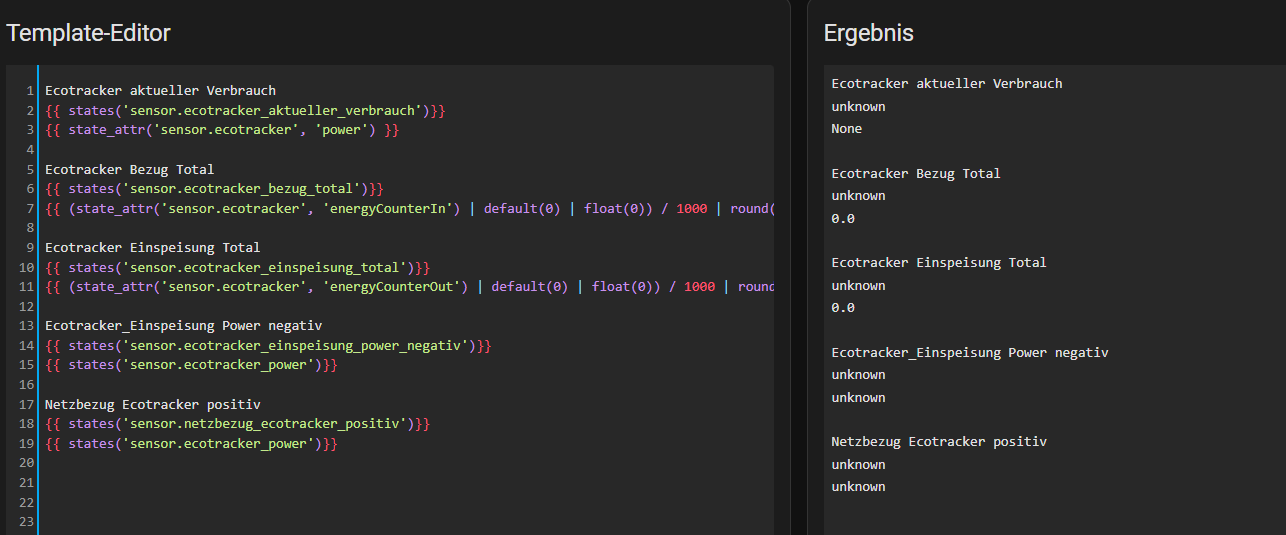Click the einspeisung_power_negativ states line
Viewport: 1286px width, 535px height.
(268, 345)
